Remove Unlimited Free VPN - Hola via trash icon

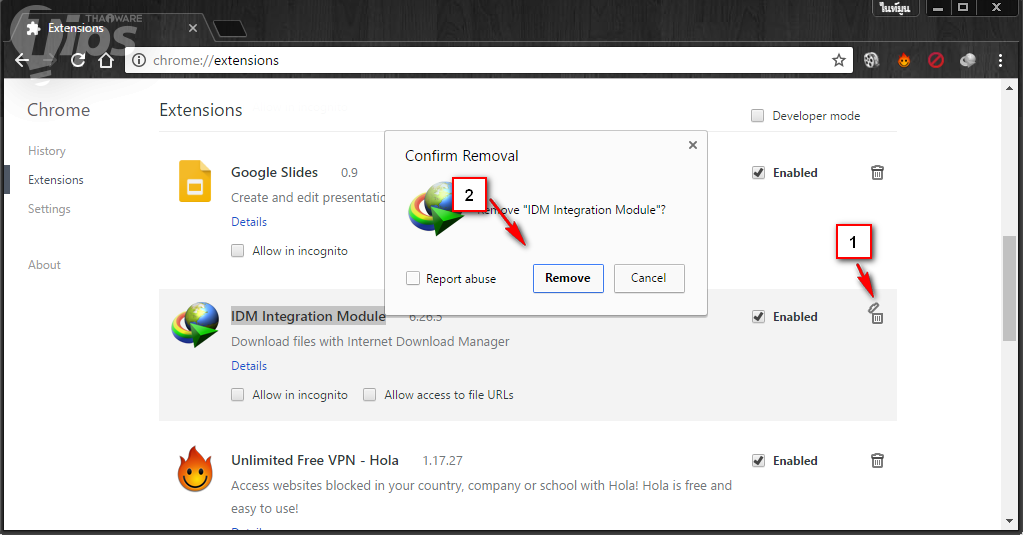coord(877,461)
